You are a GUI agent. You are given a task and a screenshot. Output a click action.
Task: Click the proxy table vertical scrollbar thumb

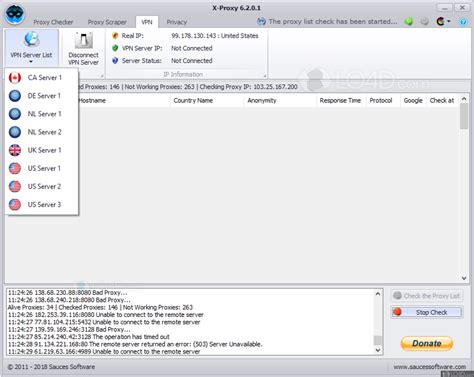click(464, 116)
